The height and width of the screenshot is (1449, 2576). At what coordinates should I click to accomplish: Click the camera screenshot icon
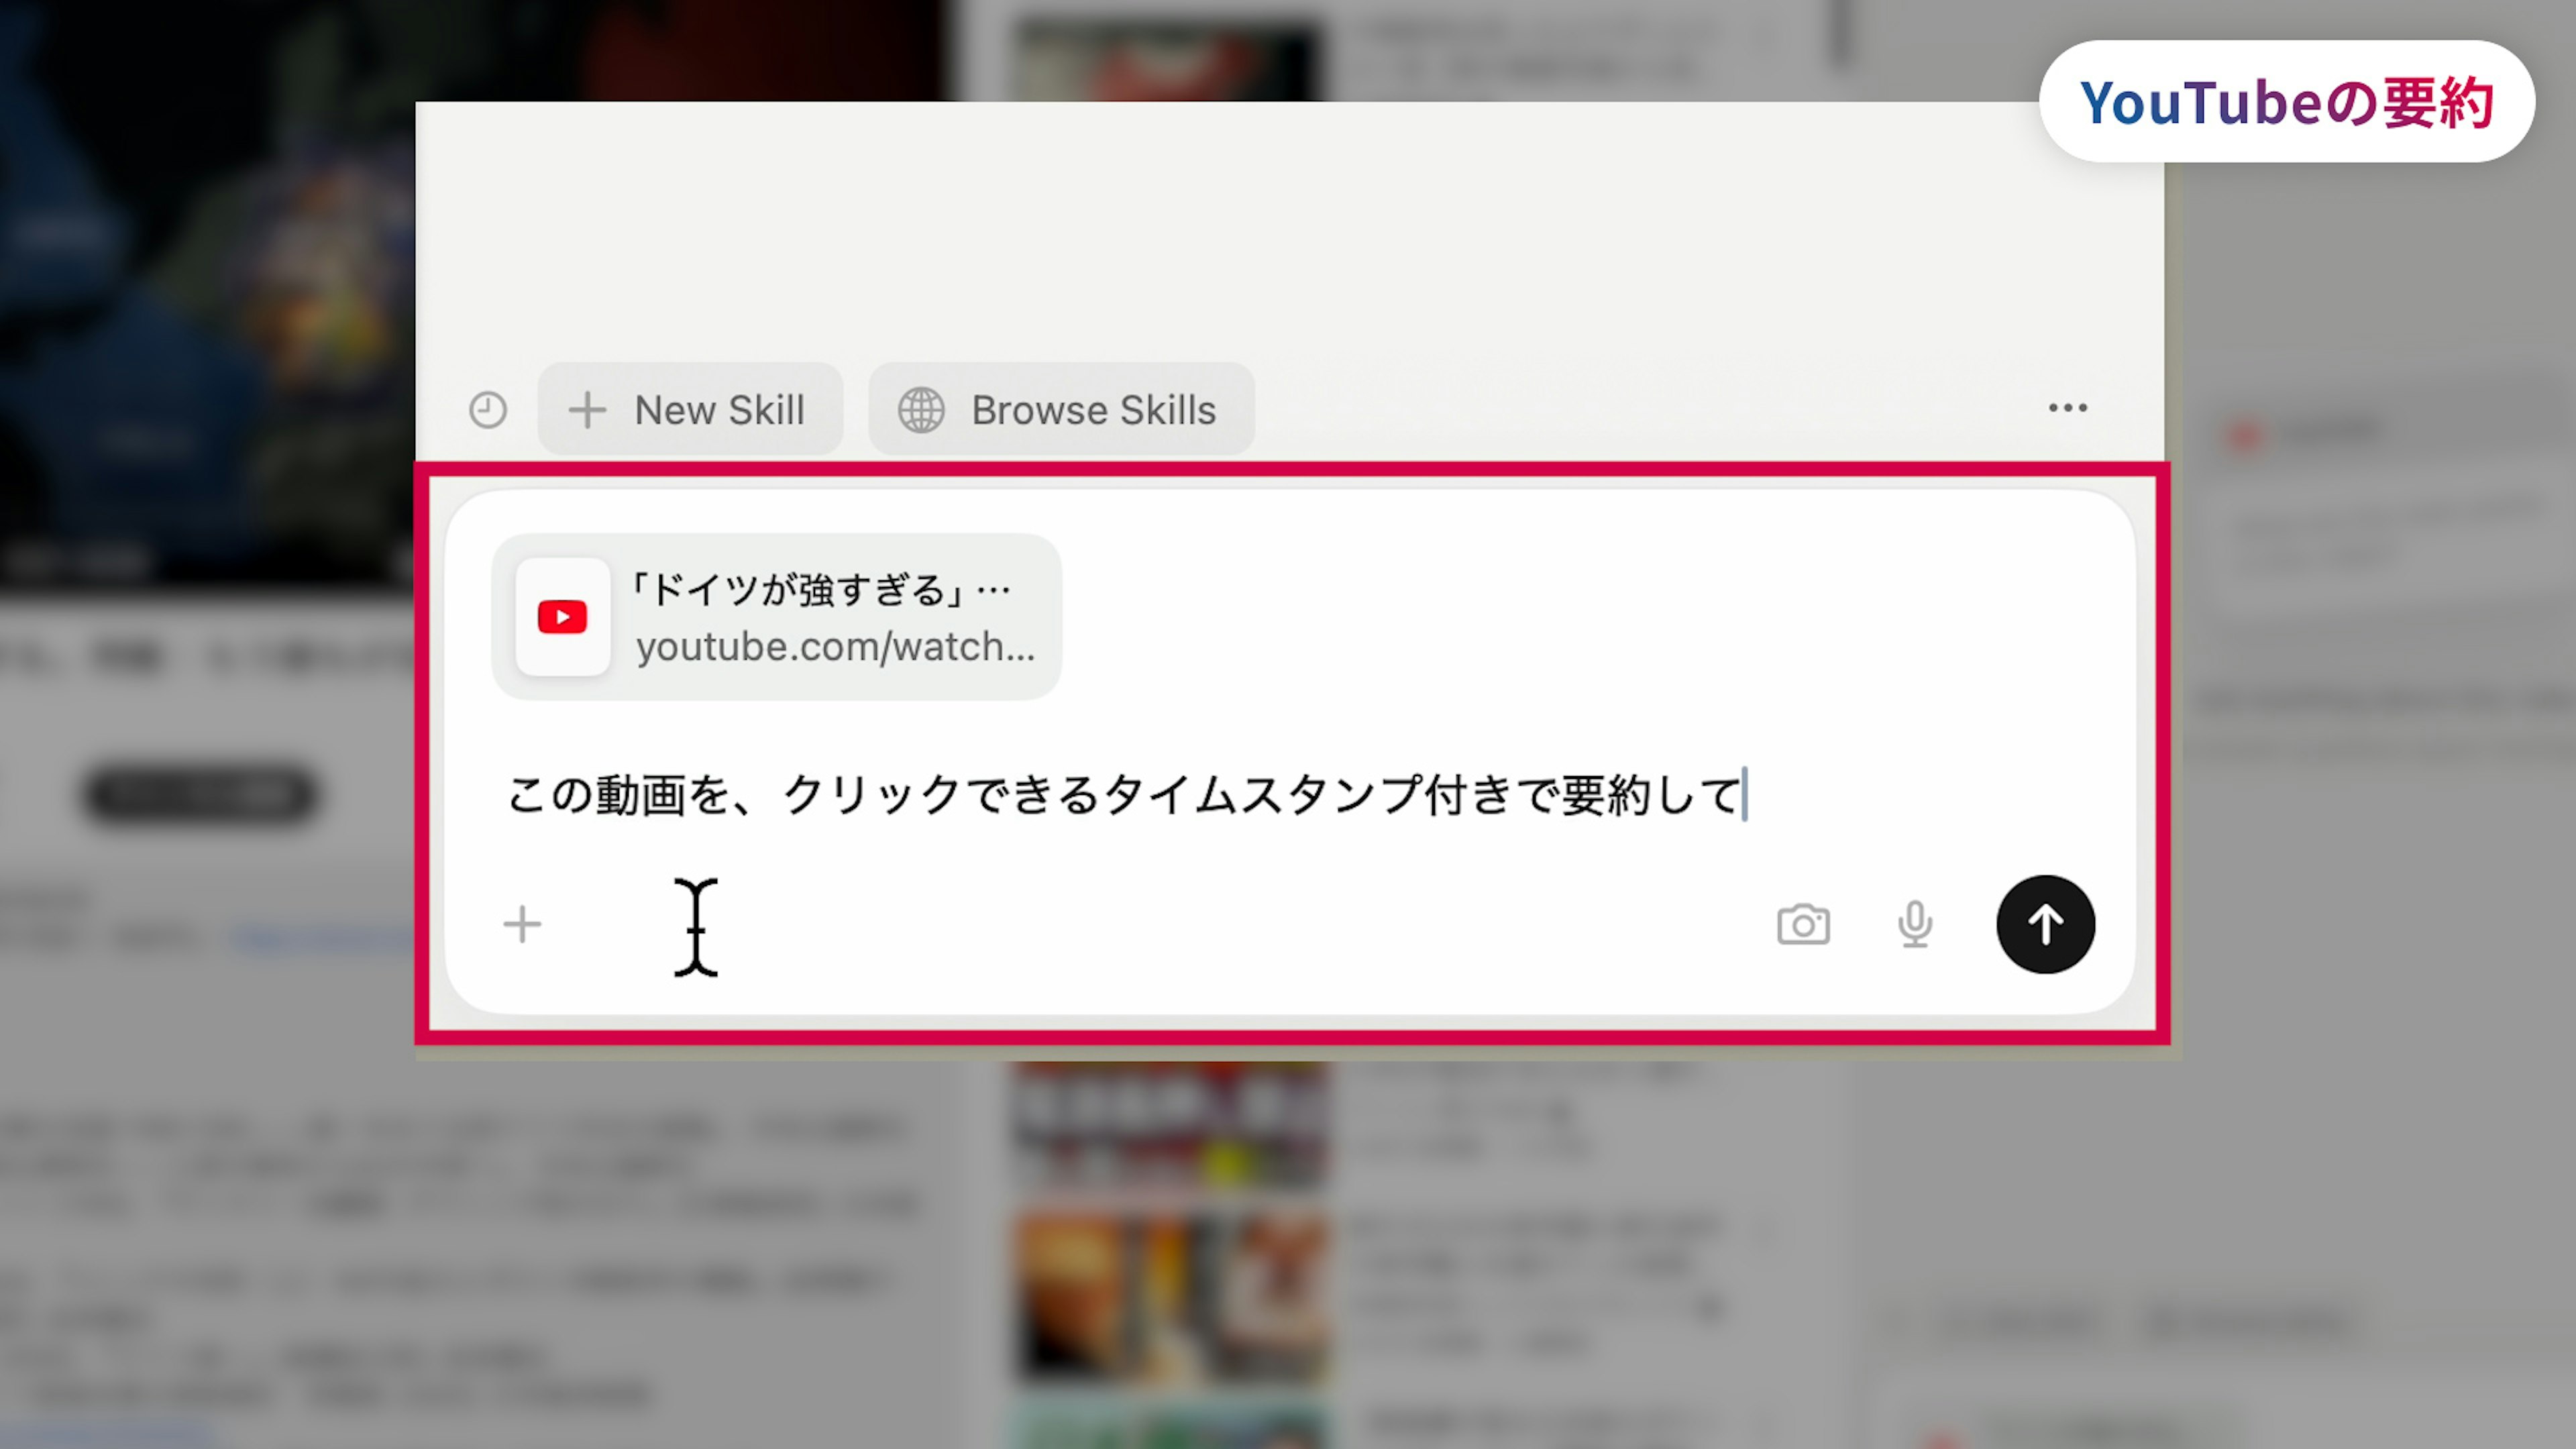(x=1803, y=925)
